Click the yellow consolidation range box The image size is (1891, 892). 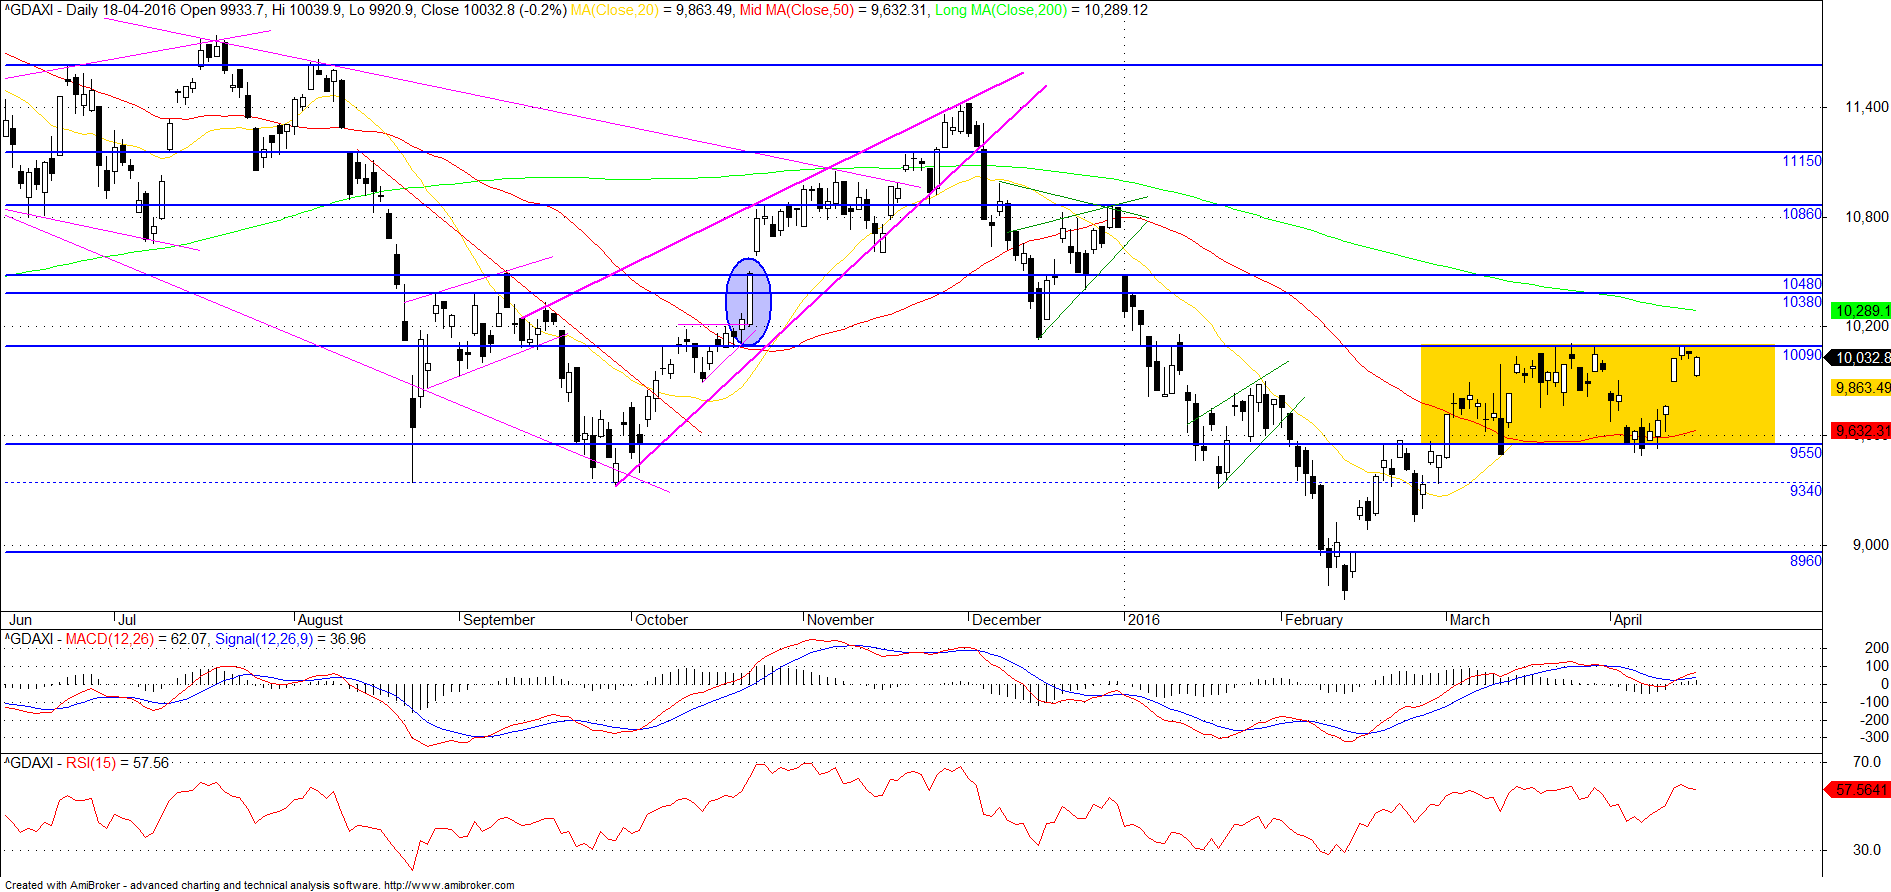tap(1598, 394)
